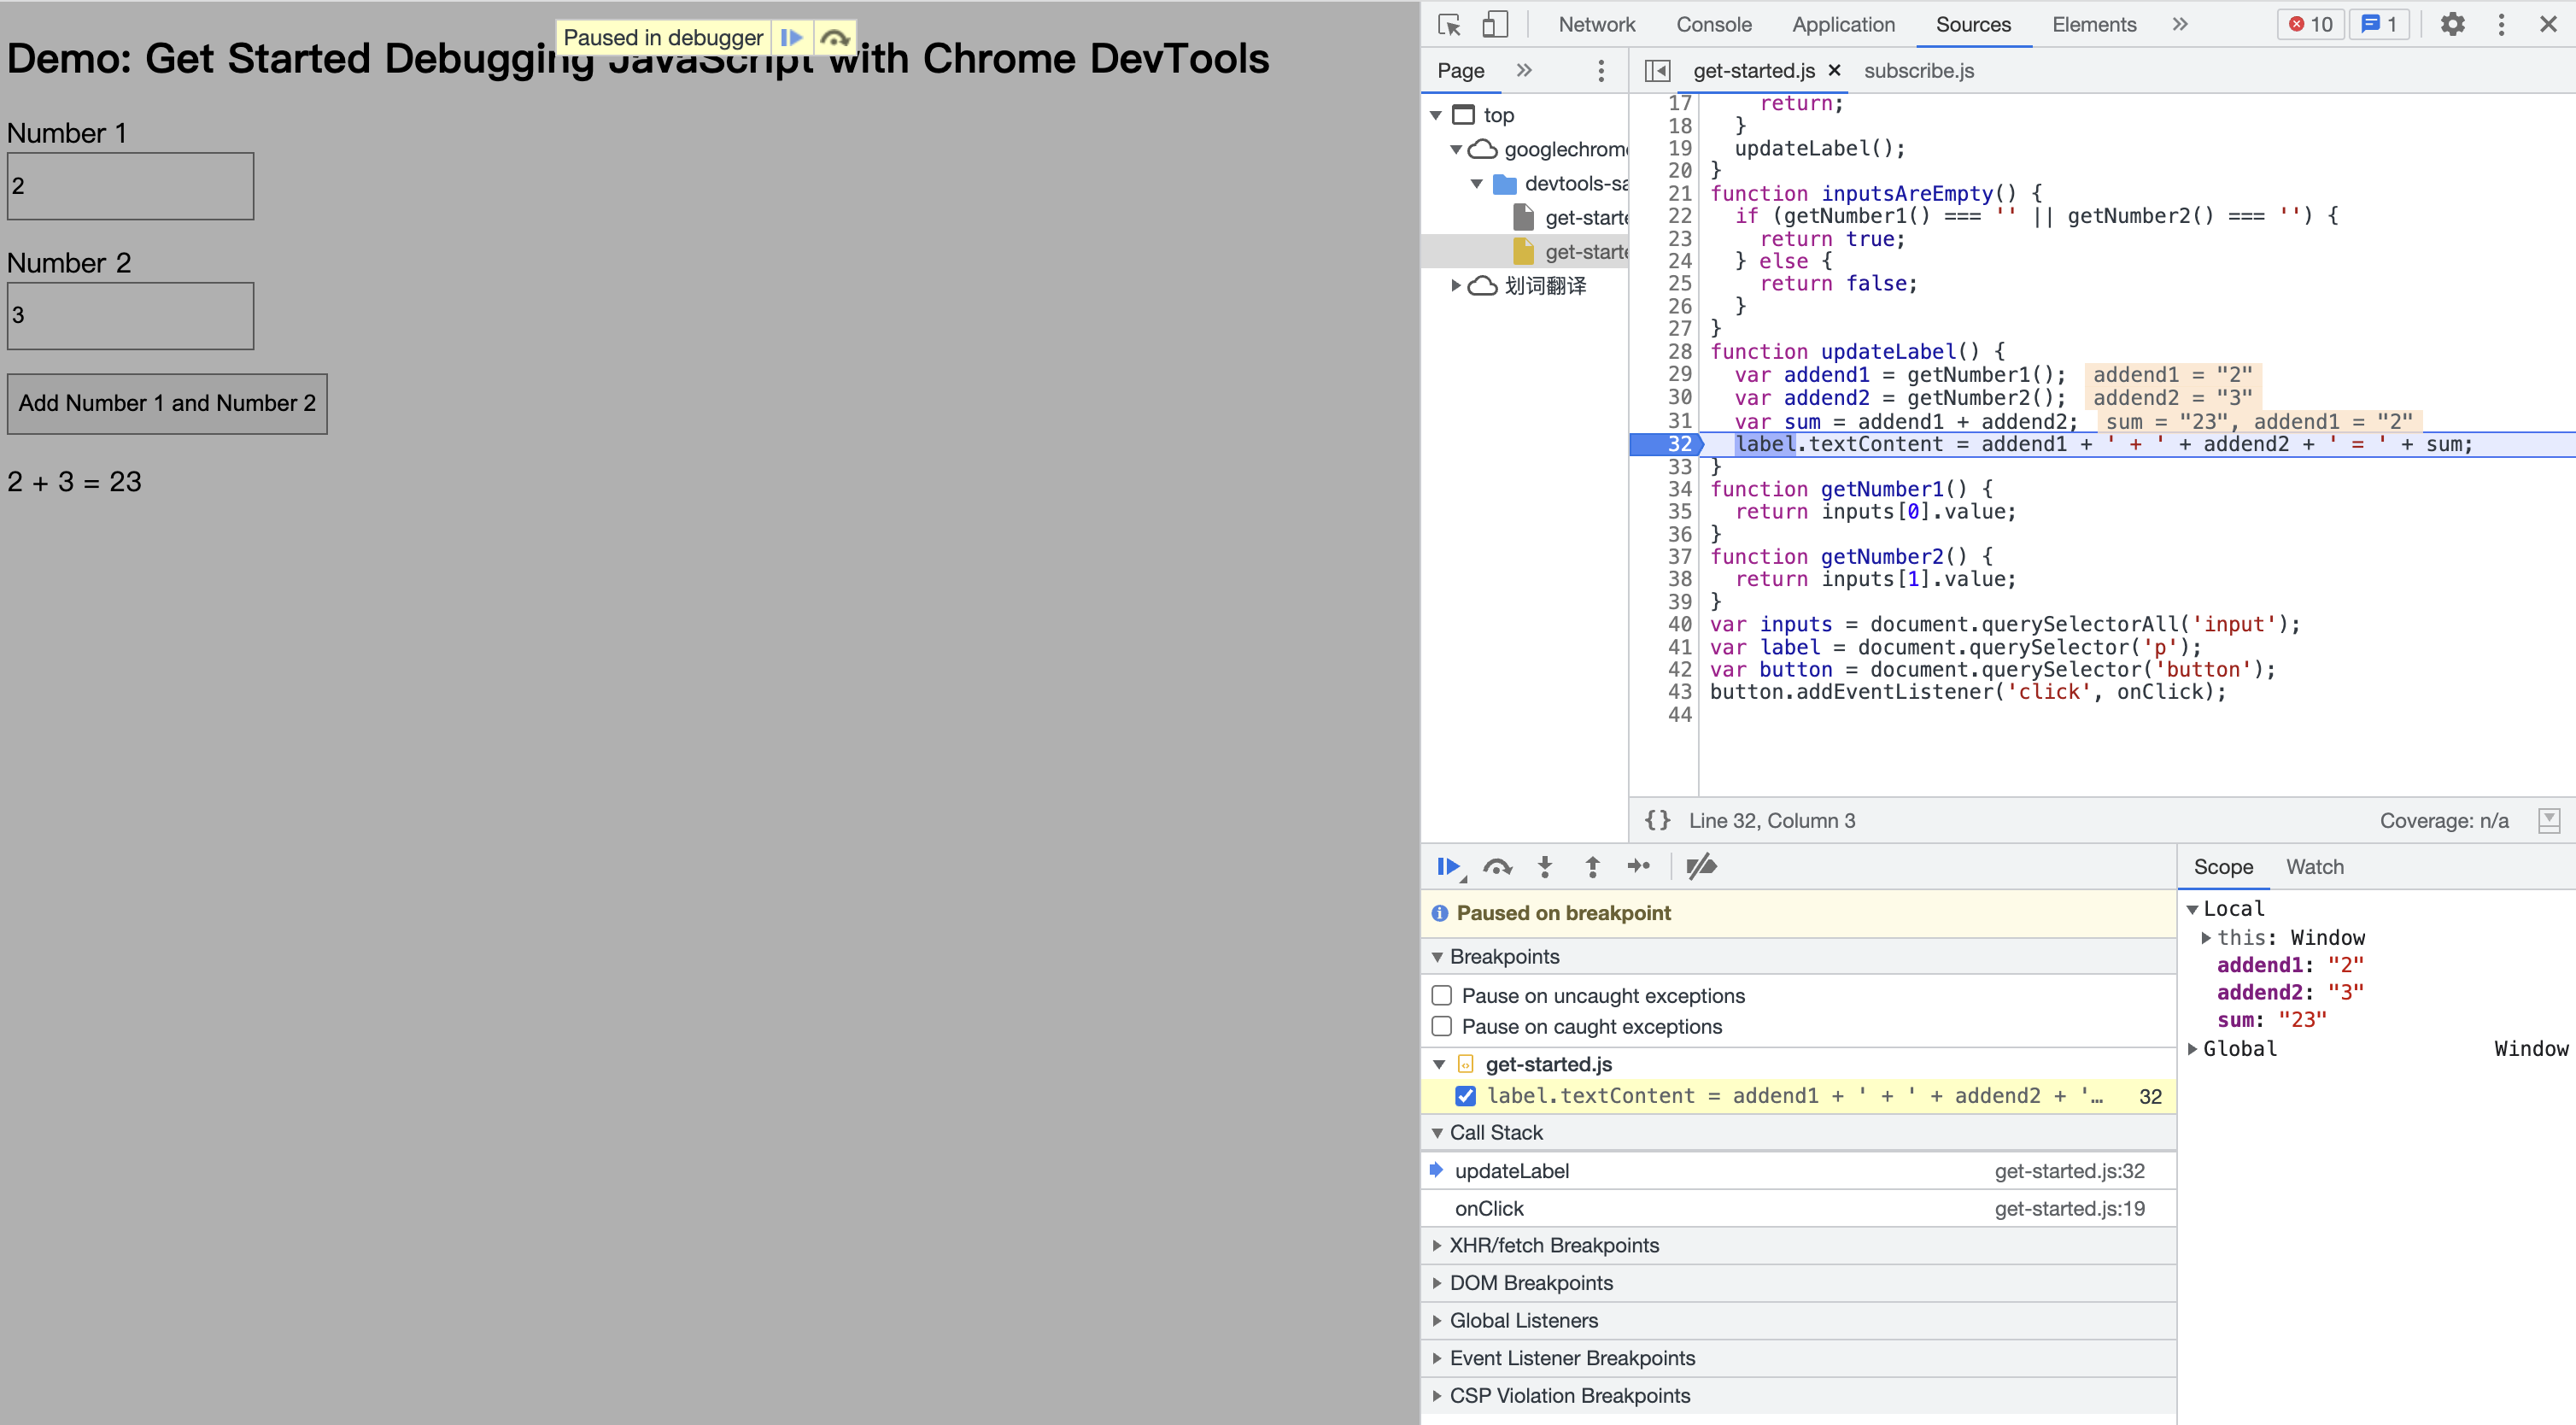
Task: Select the yellow get-started.js file in tree
Action: [1569, 251]
